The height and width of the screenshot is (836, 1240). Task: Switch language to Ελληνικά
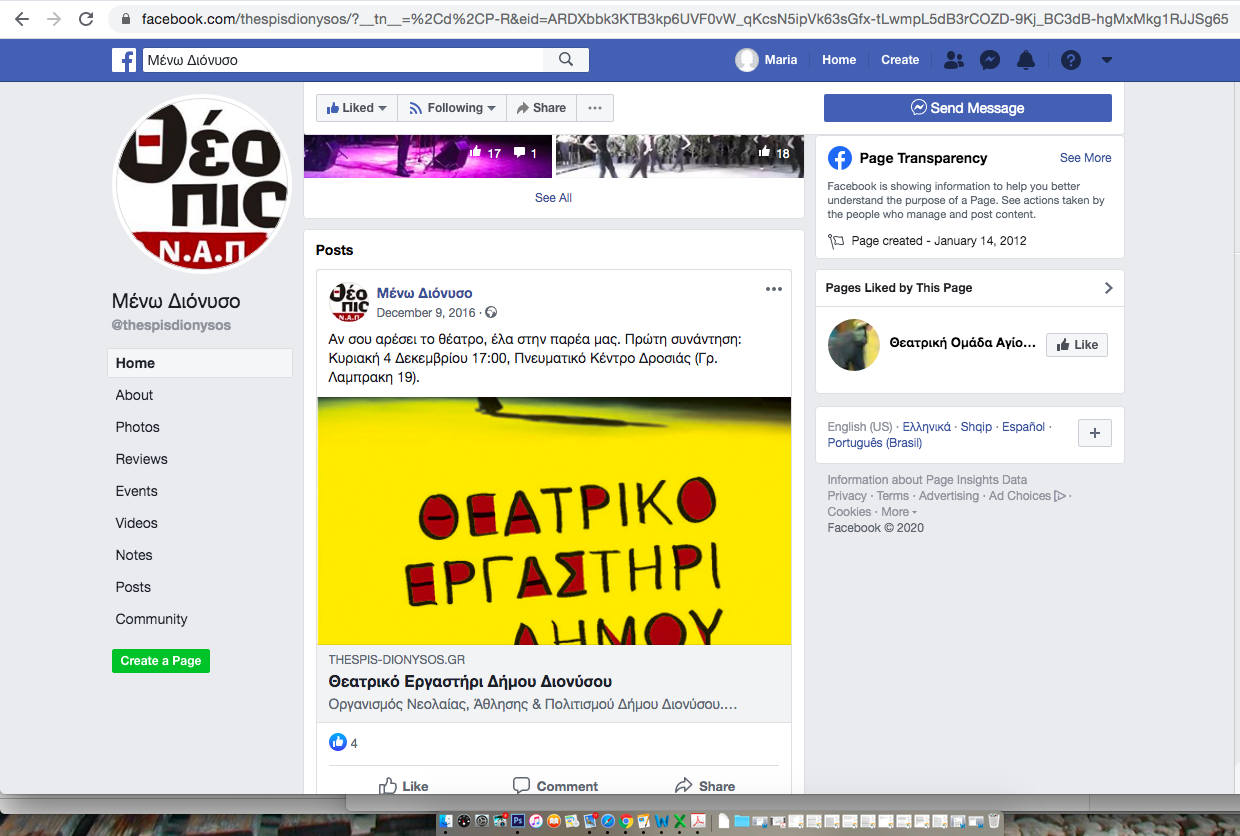[927, 427]
